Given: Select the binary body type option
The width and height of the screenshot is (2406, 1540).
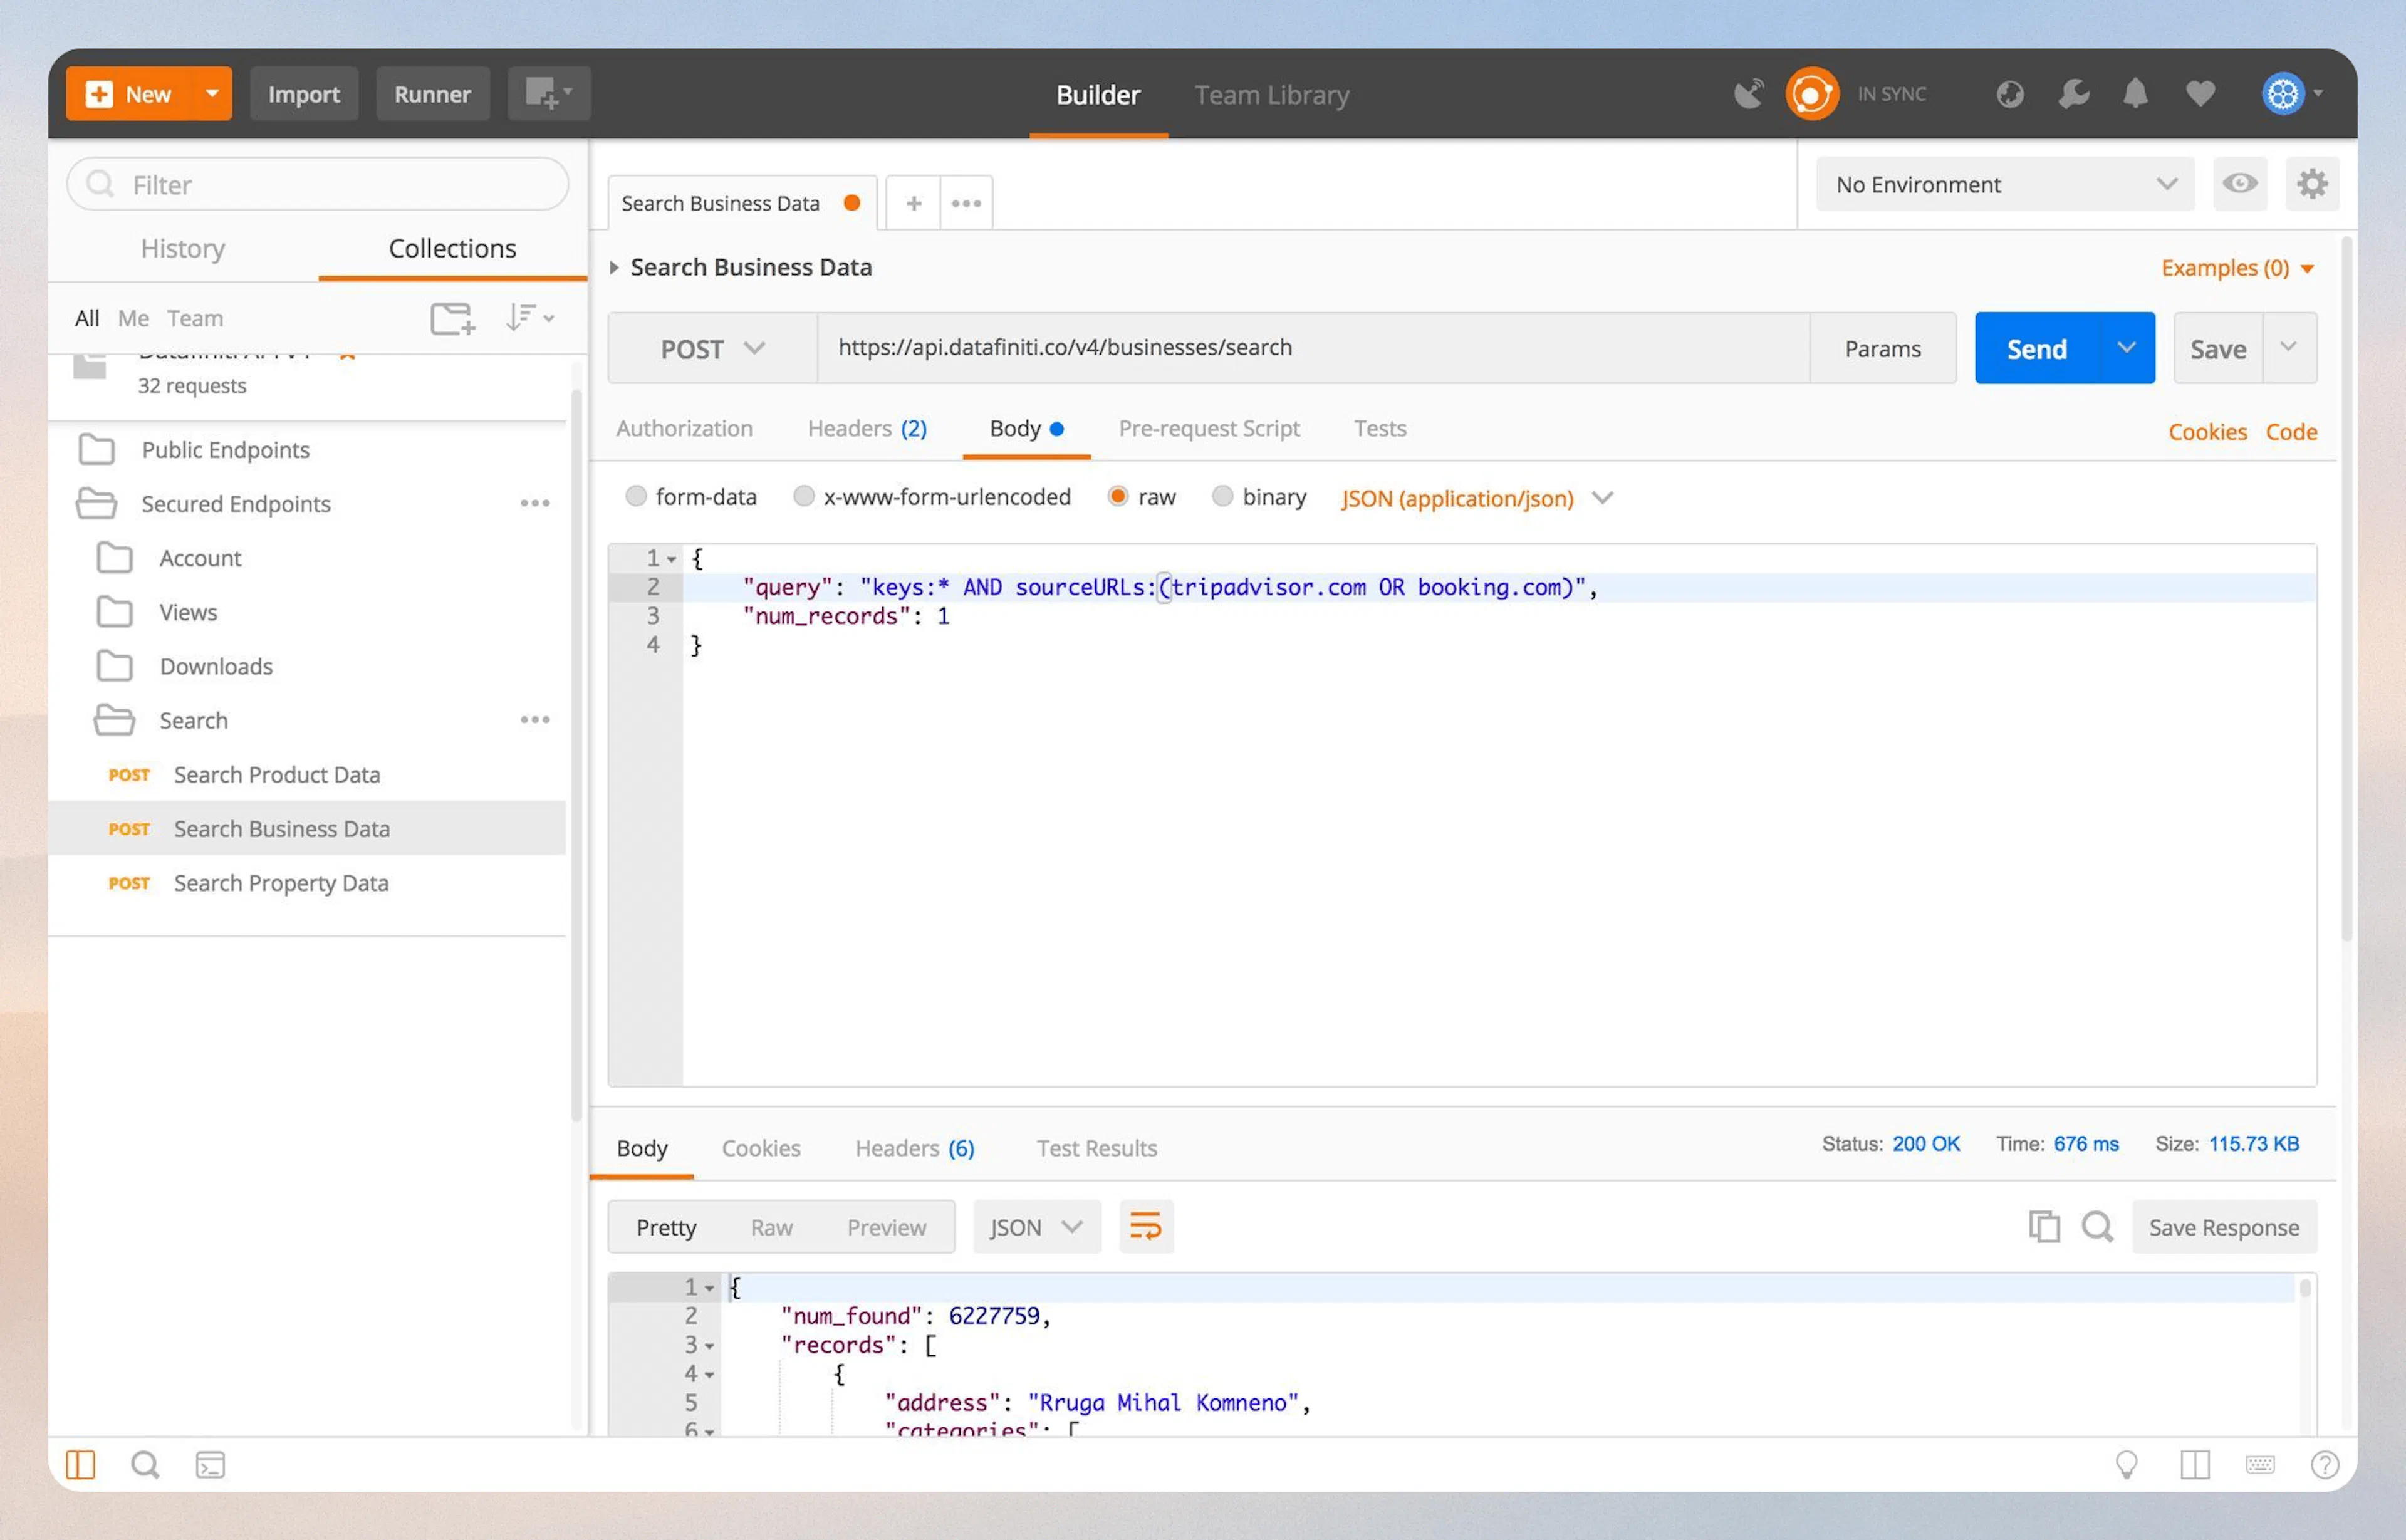Looking at the screenshot, I should coord(1223,496).
